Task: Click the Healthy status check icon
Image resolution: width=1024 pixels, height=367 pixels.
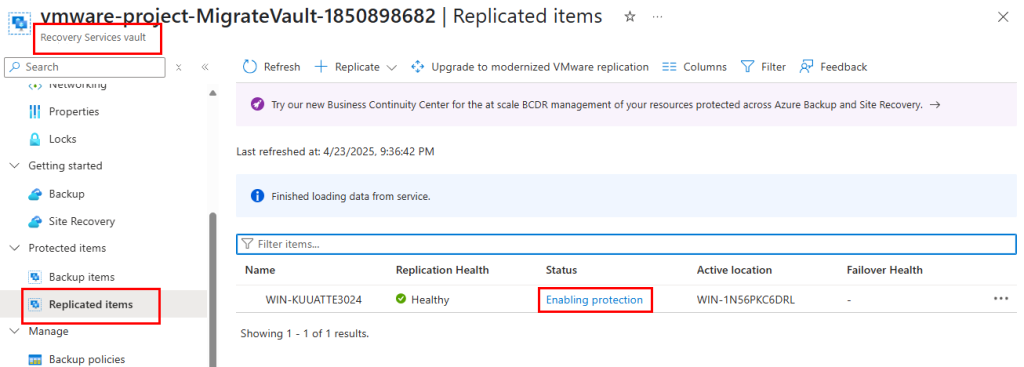Action: pyautogui.click(x=401, y=299)
